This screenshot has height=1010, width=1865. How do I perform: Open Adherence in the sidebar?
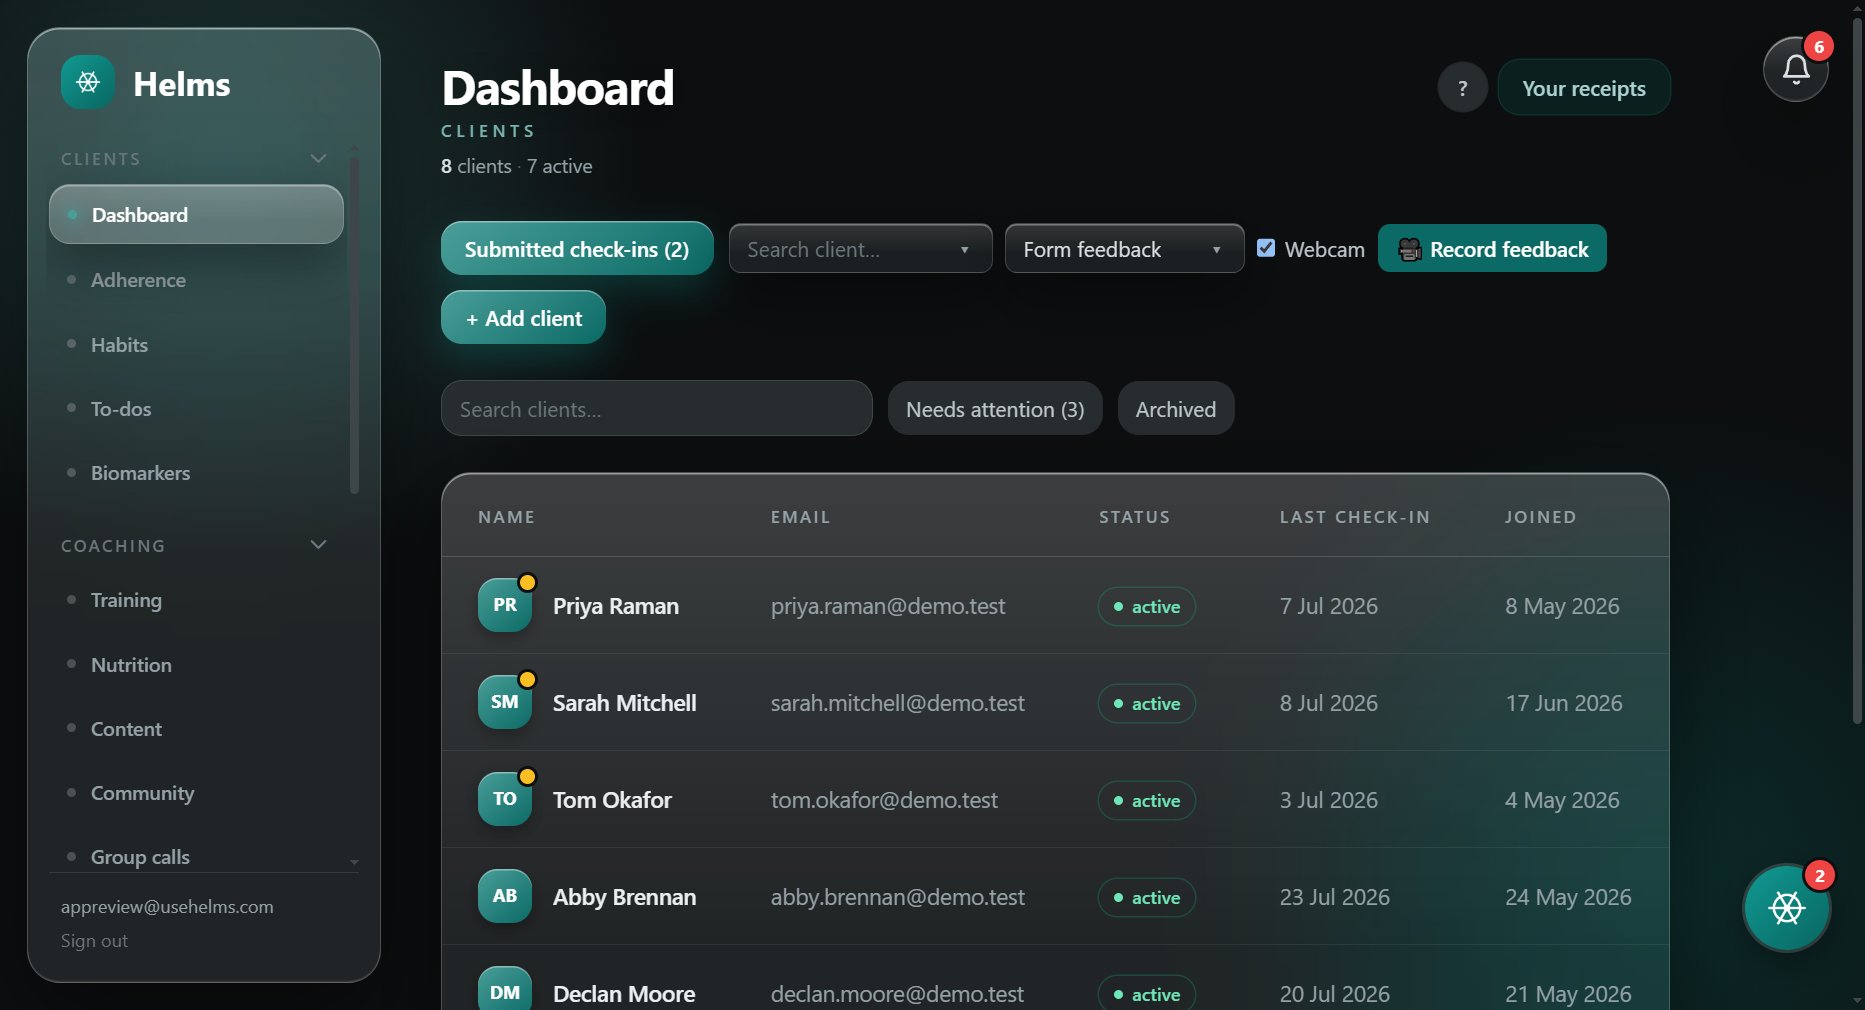pos(138,280)
